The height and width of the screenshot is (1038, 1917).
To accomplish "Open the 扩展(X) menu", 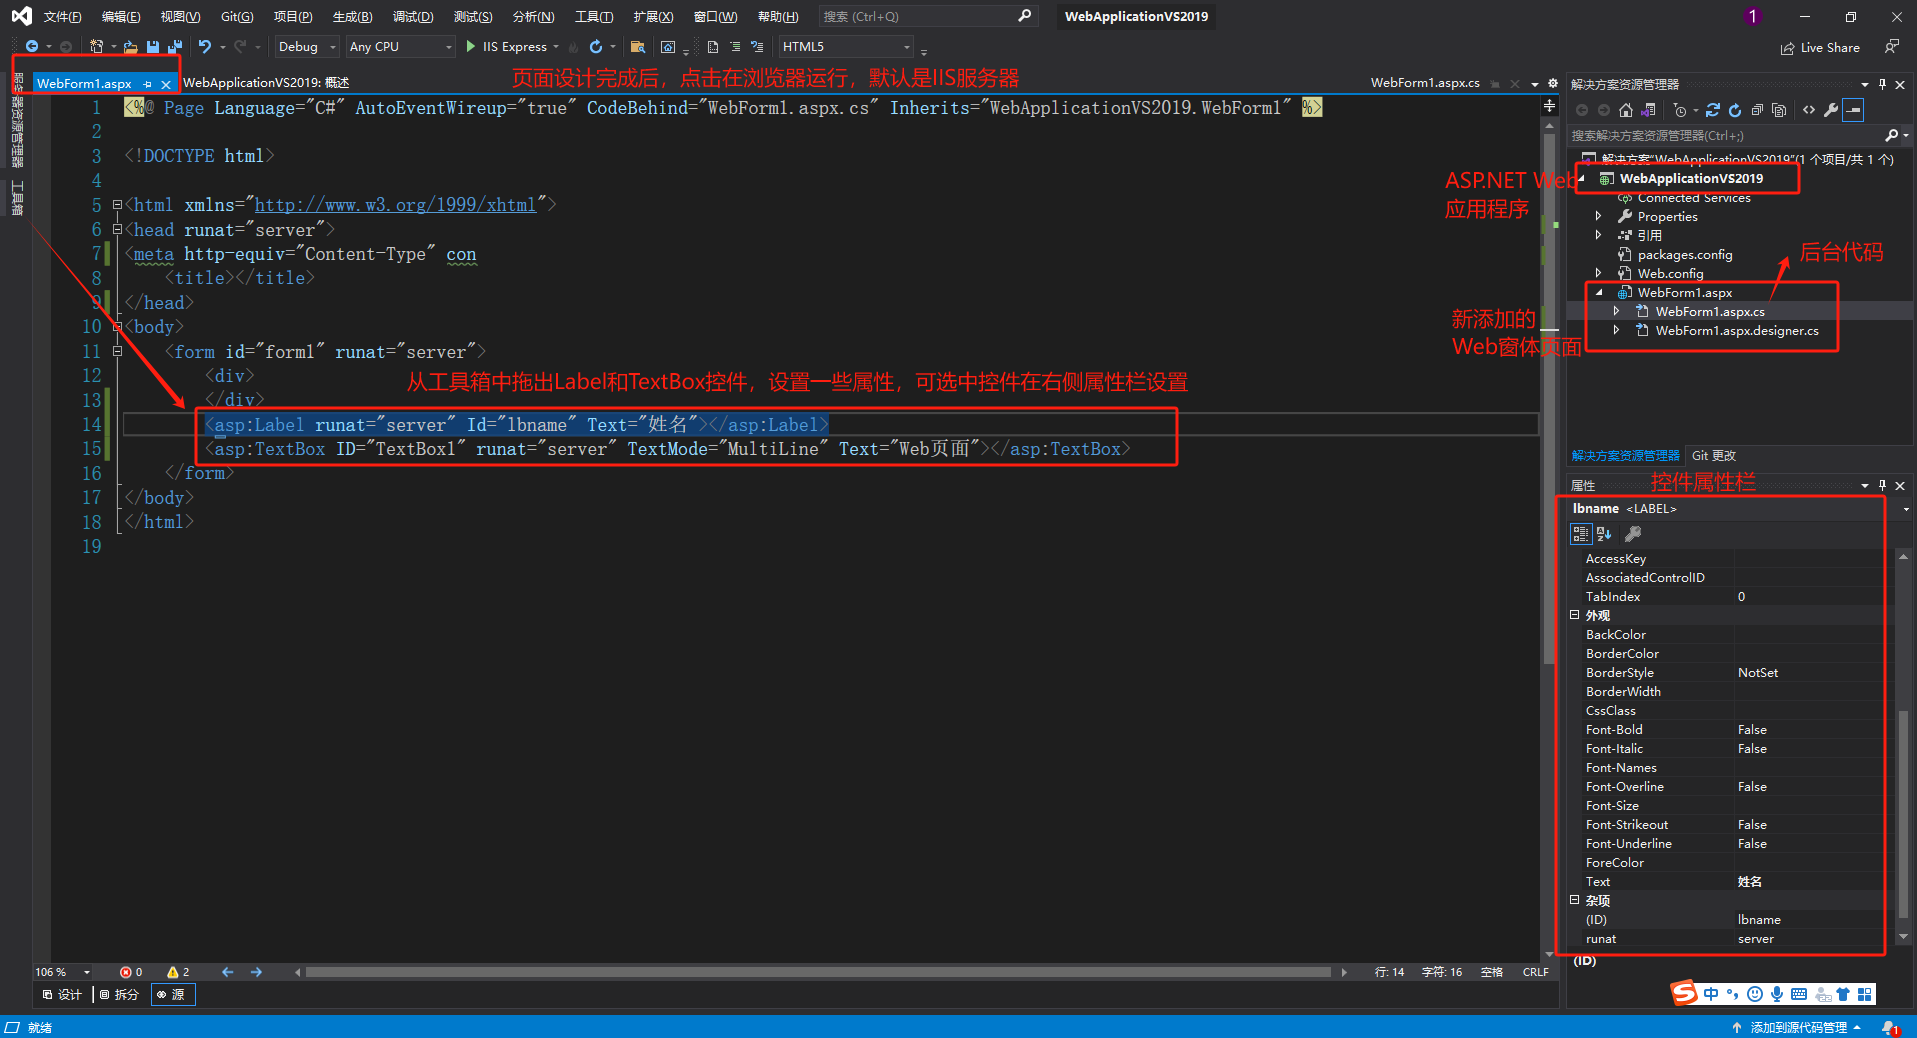I will 653,17.
